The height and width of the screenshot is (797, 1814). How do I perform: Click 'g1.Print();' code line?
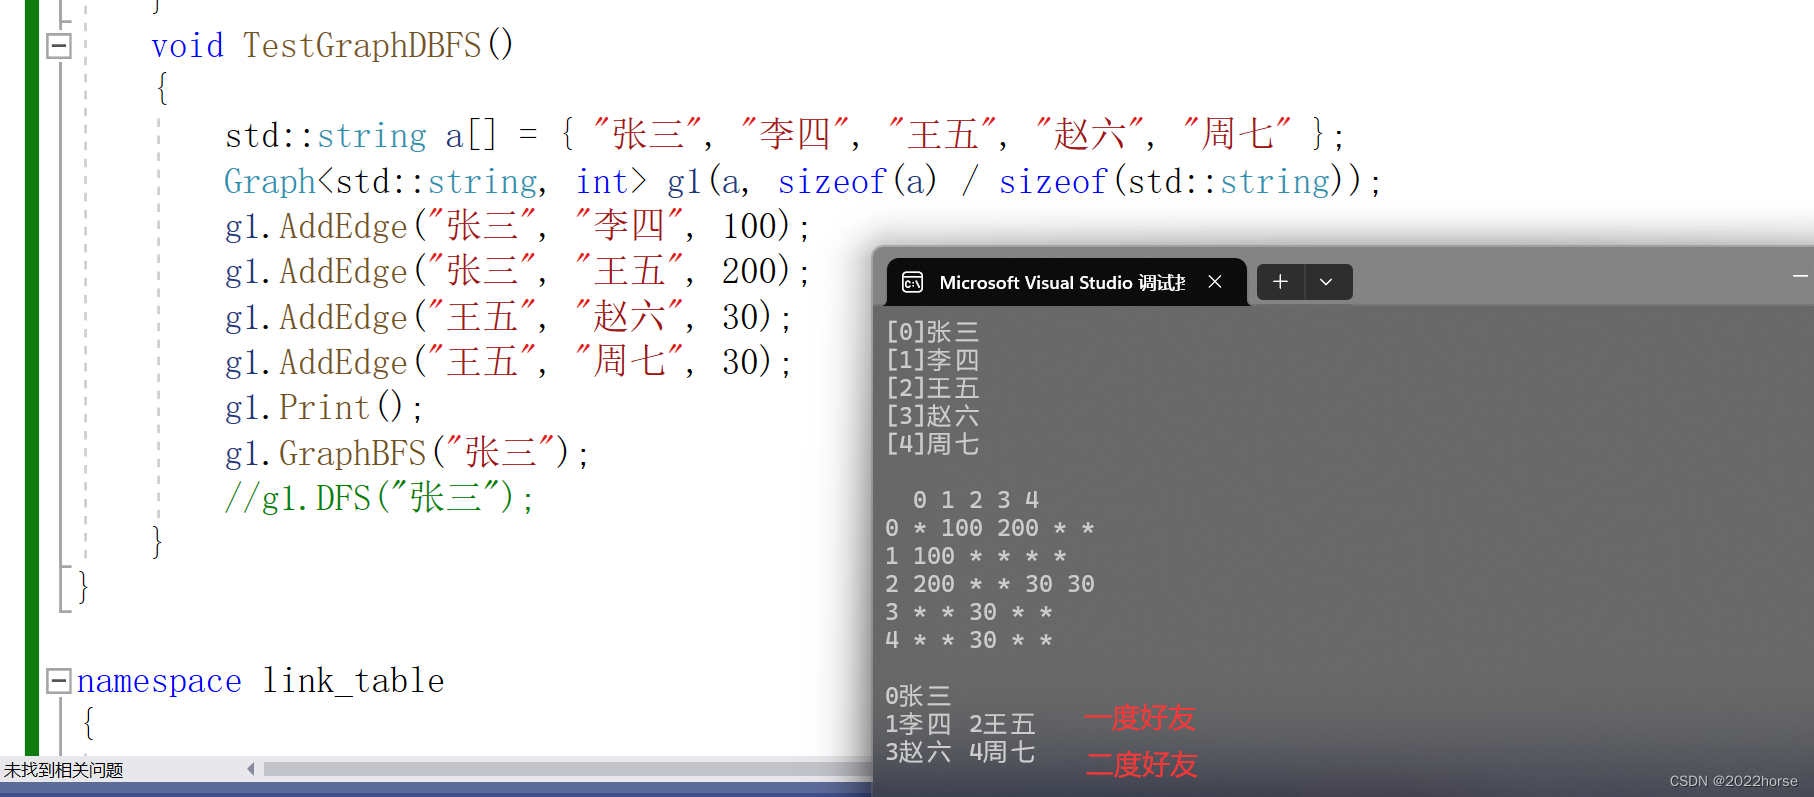coord(324,408)
